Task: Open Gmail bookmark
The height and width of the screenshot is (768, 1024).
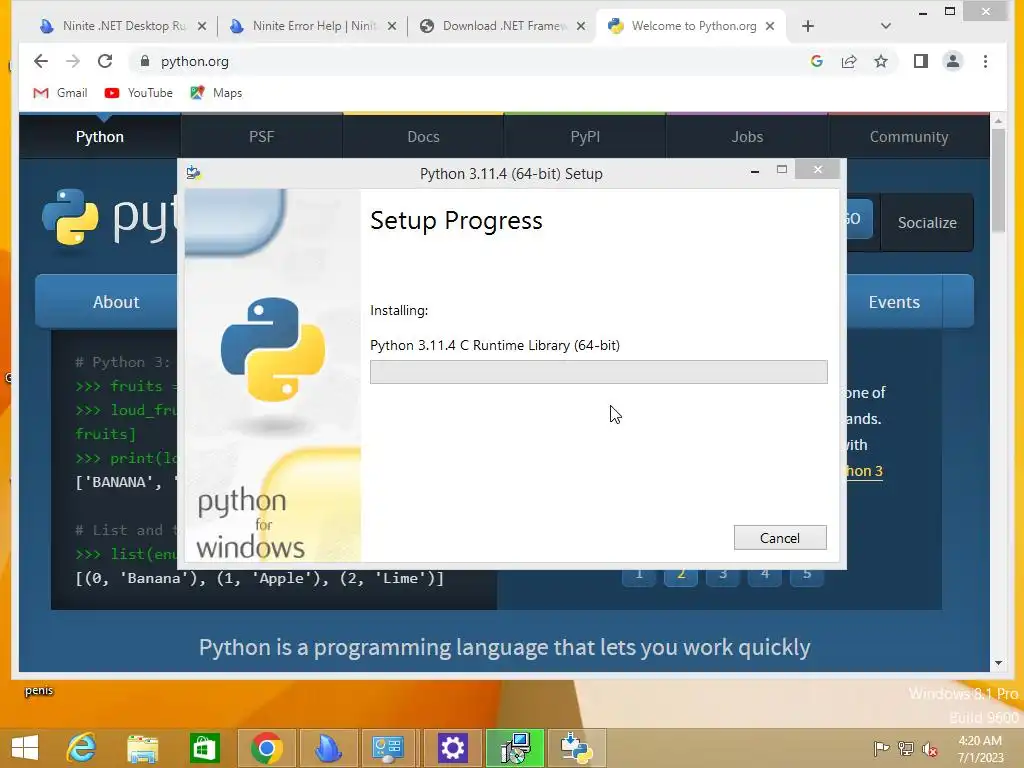Action: click(60, 93)
